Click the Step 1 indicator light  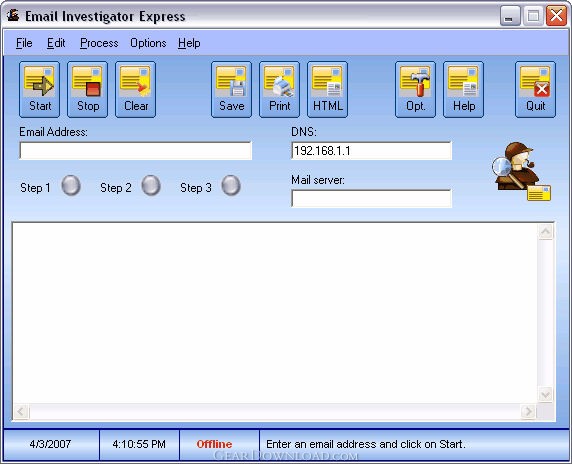click(x=71, y=185)
